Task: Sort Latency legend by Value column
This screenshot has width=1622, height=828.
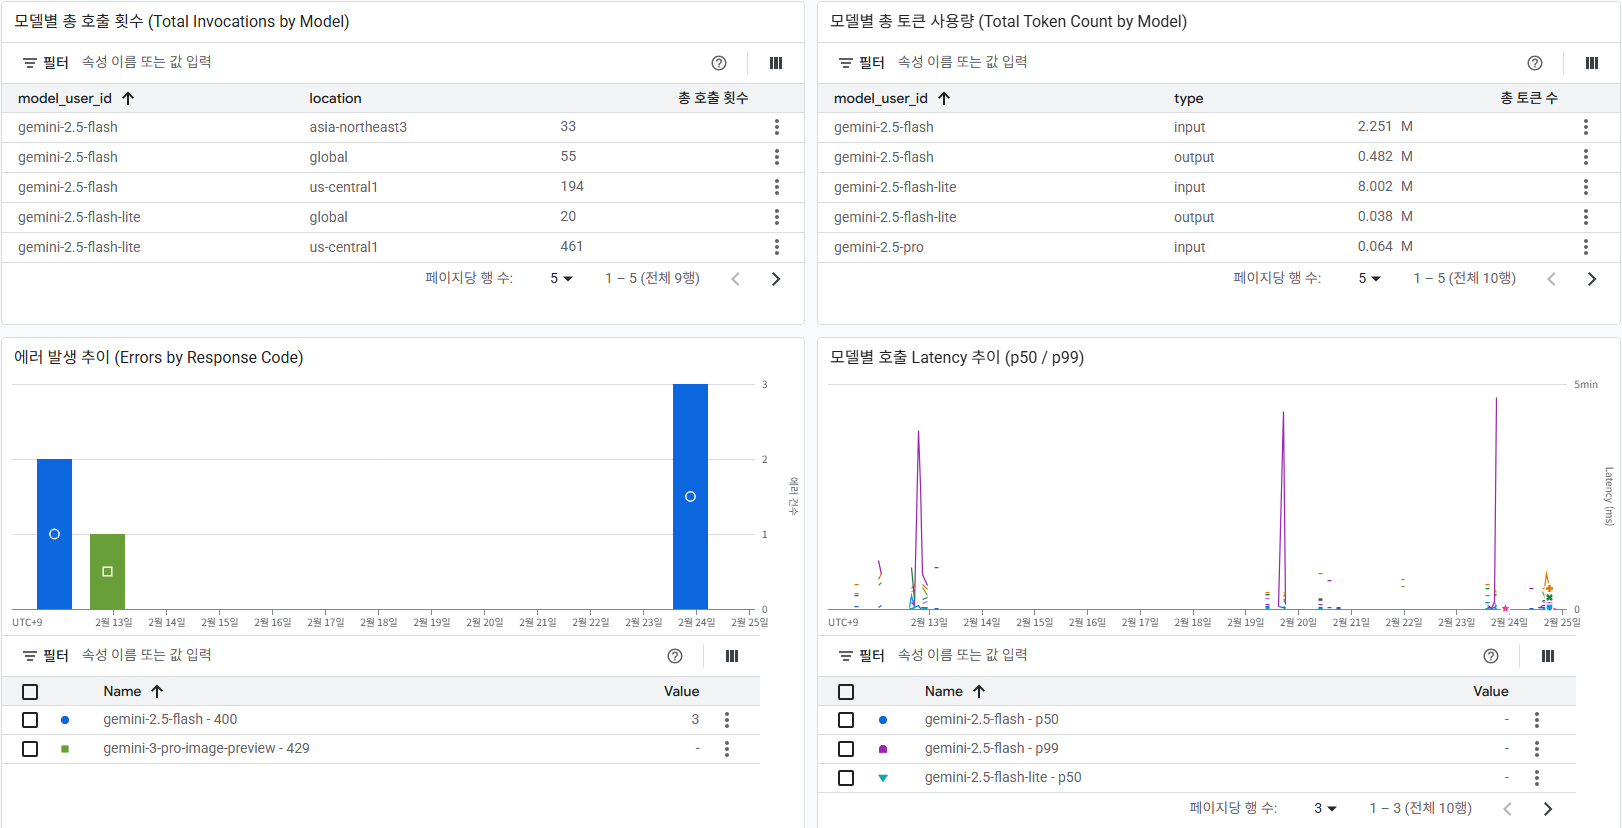Action: coord(1490,692)
